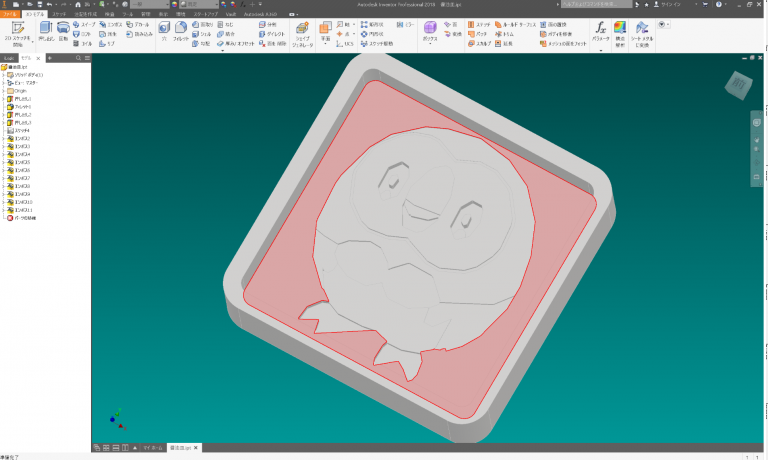
Task: Open My Home (マイ ホーム) document tab
Action: (153, 448)
